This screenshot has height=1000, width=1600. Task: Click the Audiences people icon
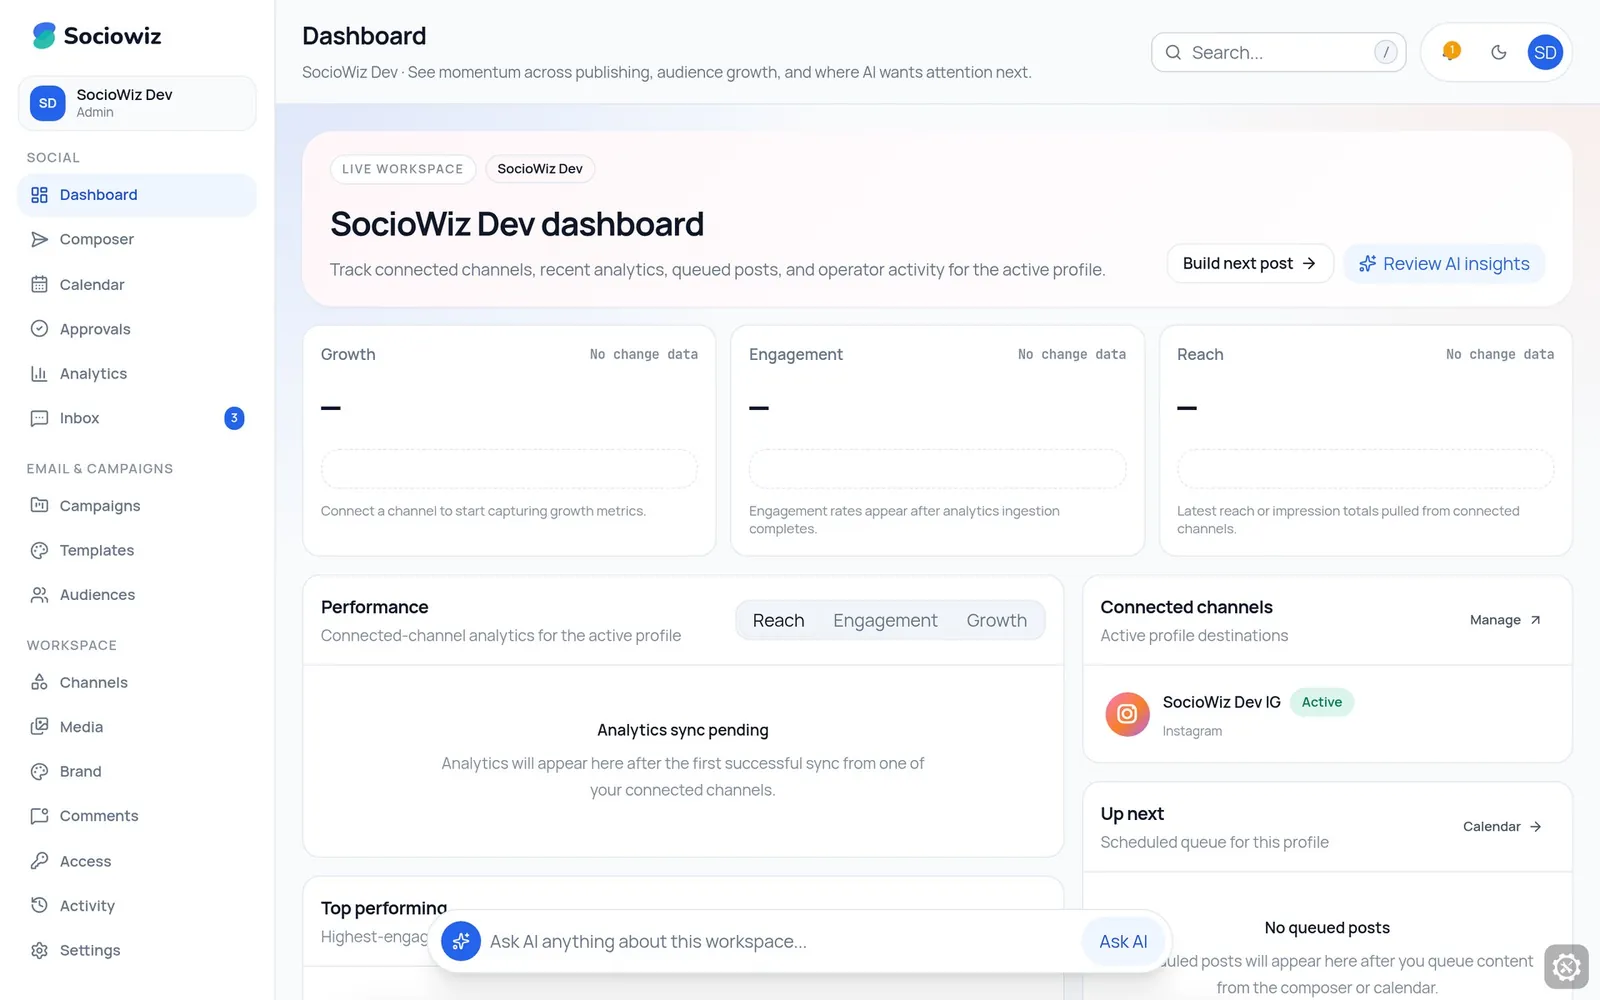39,594
